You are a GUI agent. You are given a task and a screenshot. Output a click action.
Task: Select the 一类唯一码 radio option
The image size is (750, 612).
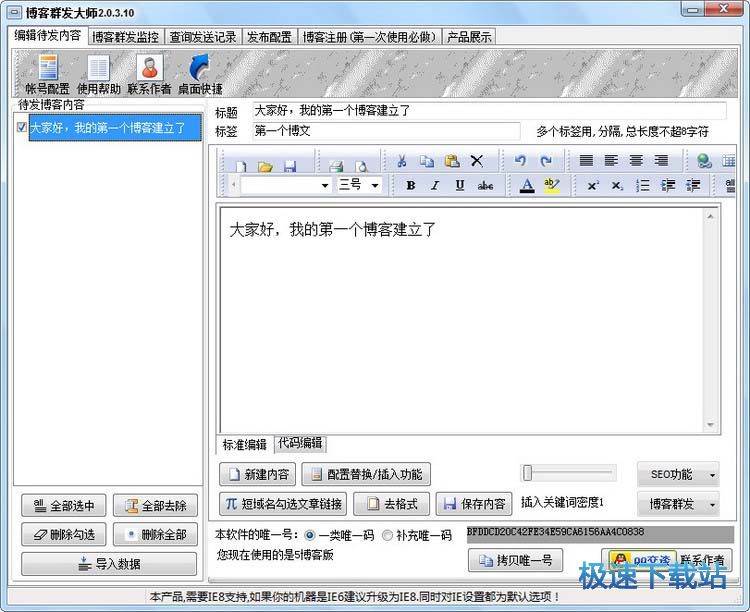(309, 535)
